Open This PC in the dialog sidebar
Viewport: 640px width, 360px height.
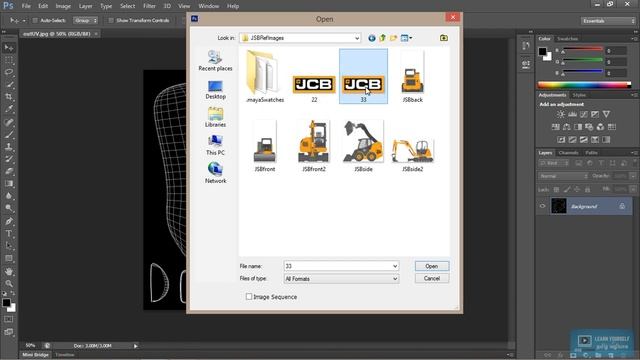[215, 145]
